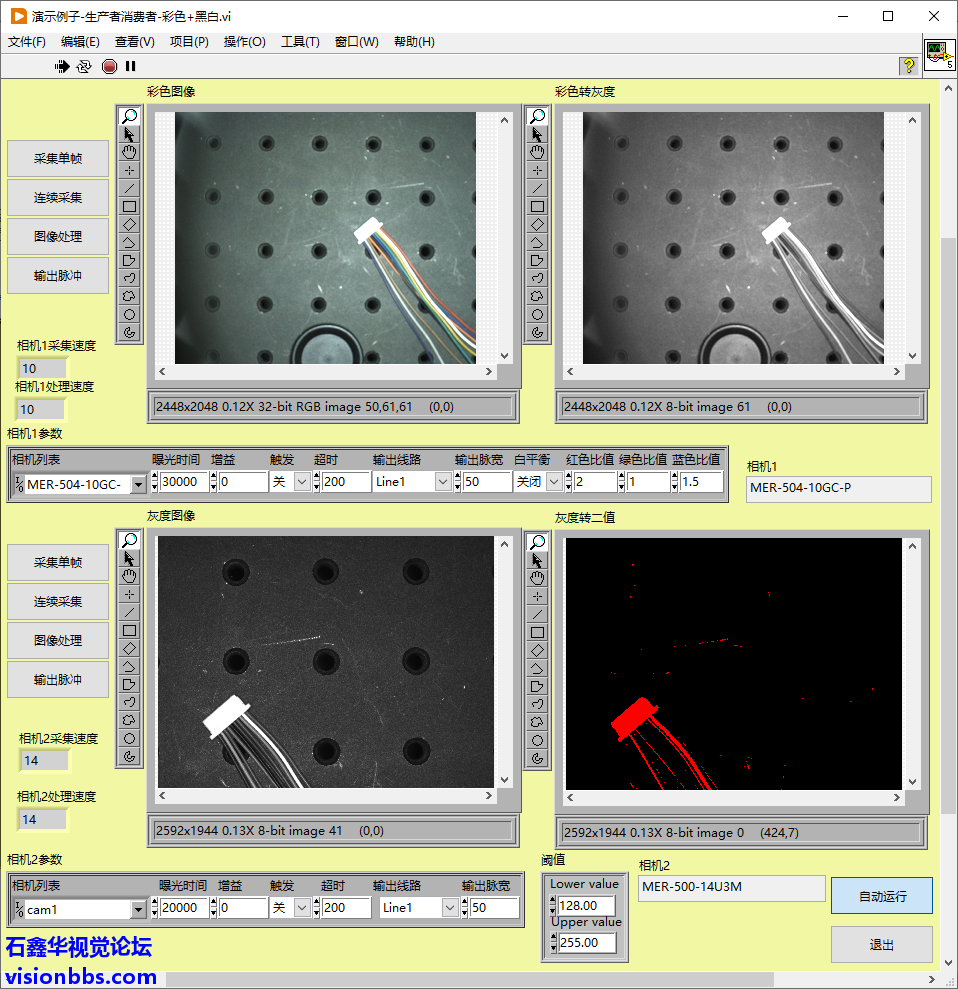The width and height of the screenshot is (958, 989).
Task: Choose the Oval tool in 彩色图像 palette
Action: [129, 314]
